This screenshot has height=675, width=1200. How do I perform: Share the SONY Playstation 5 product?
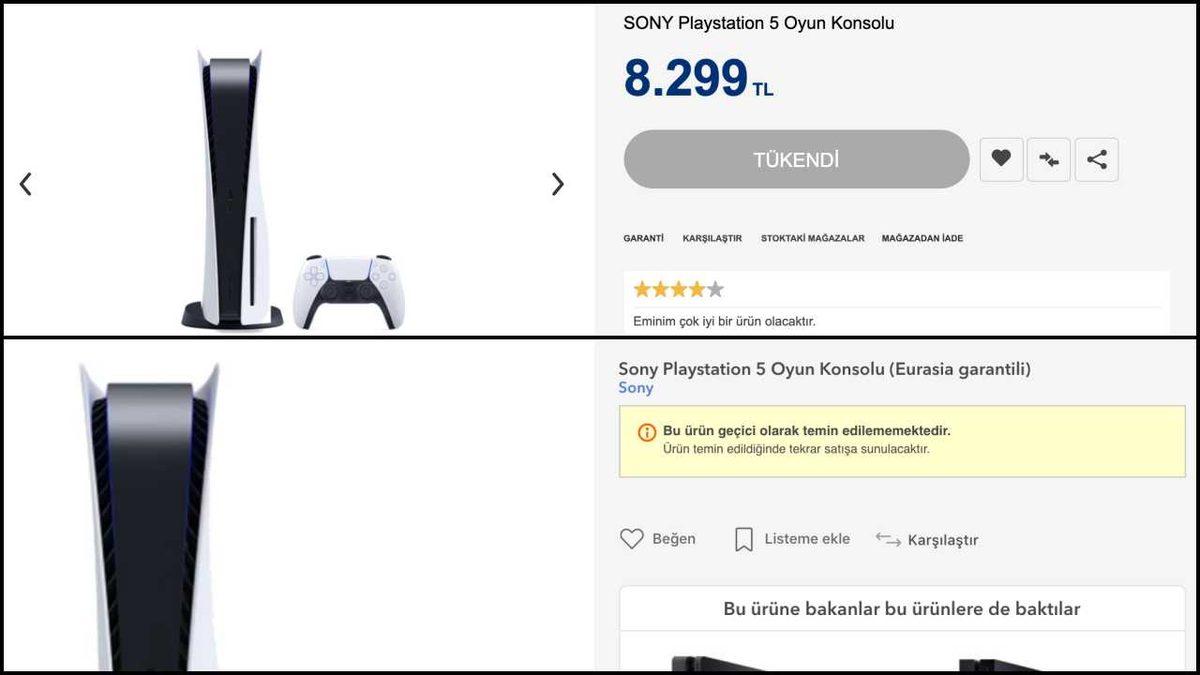tap(1097, 158)
